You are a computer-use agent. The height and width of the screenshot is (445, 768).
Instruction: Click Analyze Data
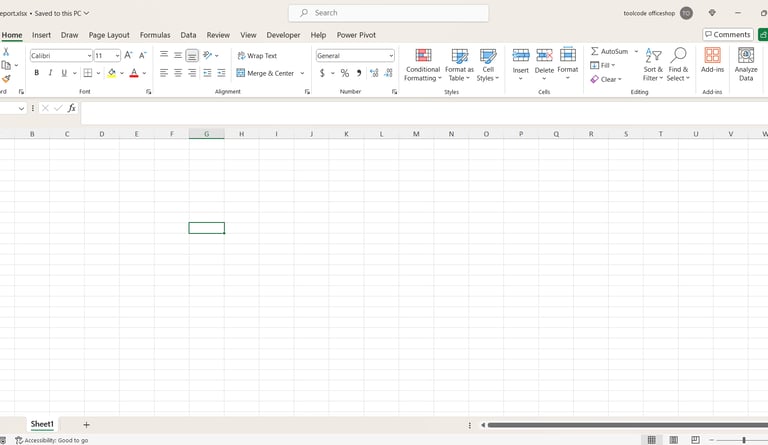[746, 65]
